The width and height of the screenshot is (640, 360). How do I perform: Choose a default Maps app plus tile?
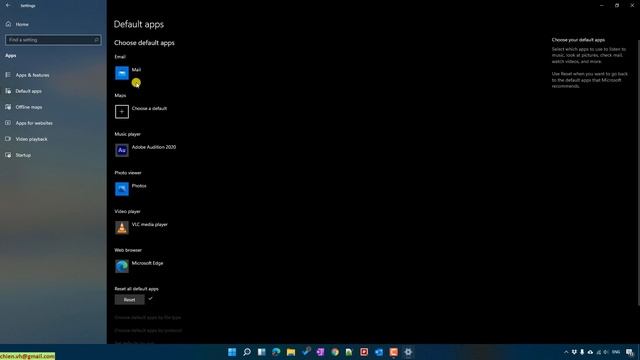pos(122,112)
